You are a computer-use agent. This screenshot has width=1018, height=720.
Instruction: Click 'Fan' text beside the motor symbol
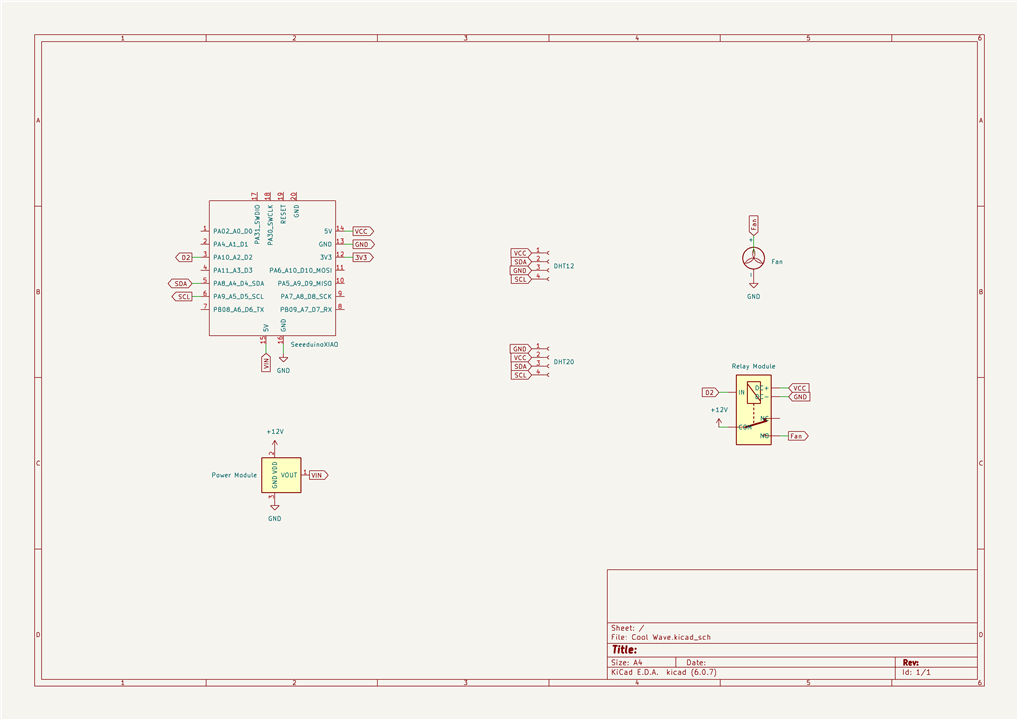click(x=776, y=262)
